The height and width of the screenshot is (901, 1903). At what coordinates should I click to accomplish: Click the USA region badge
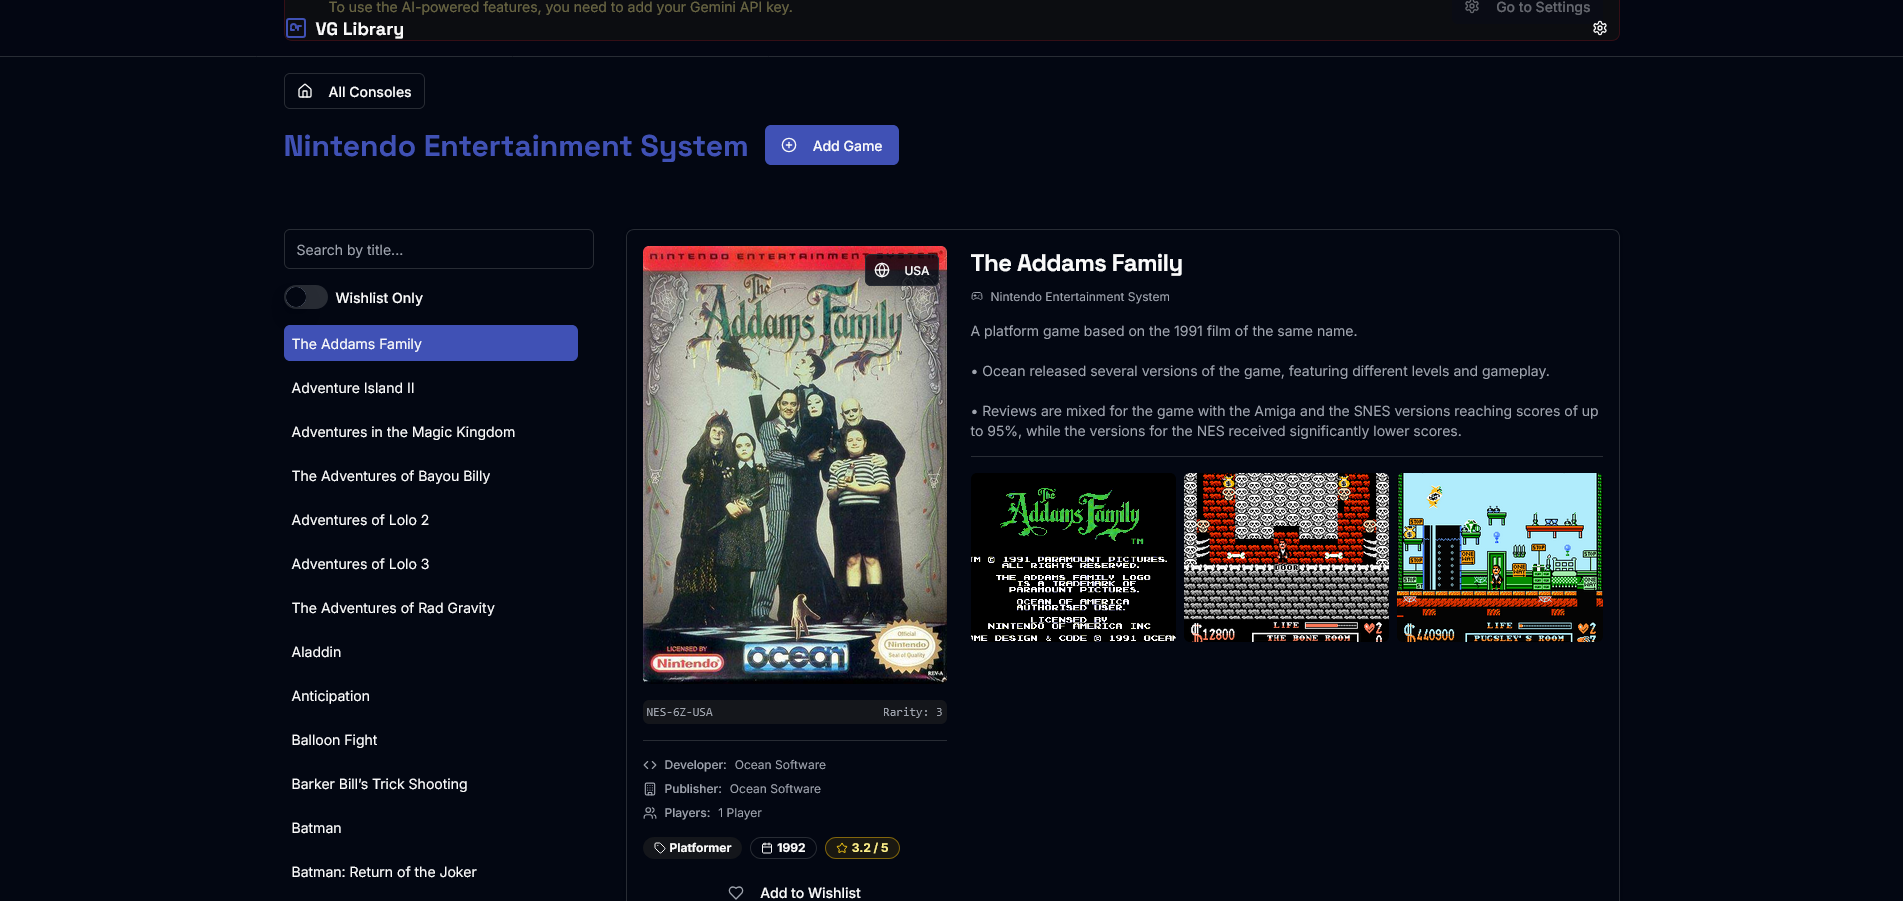902,270
